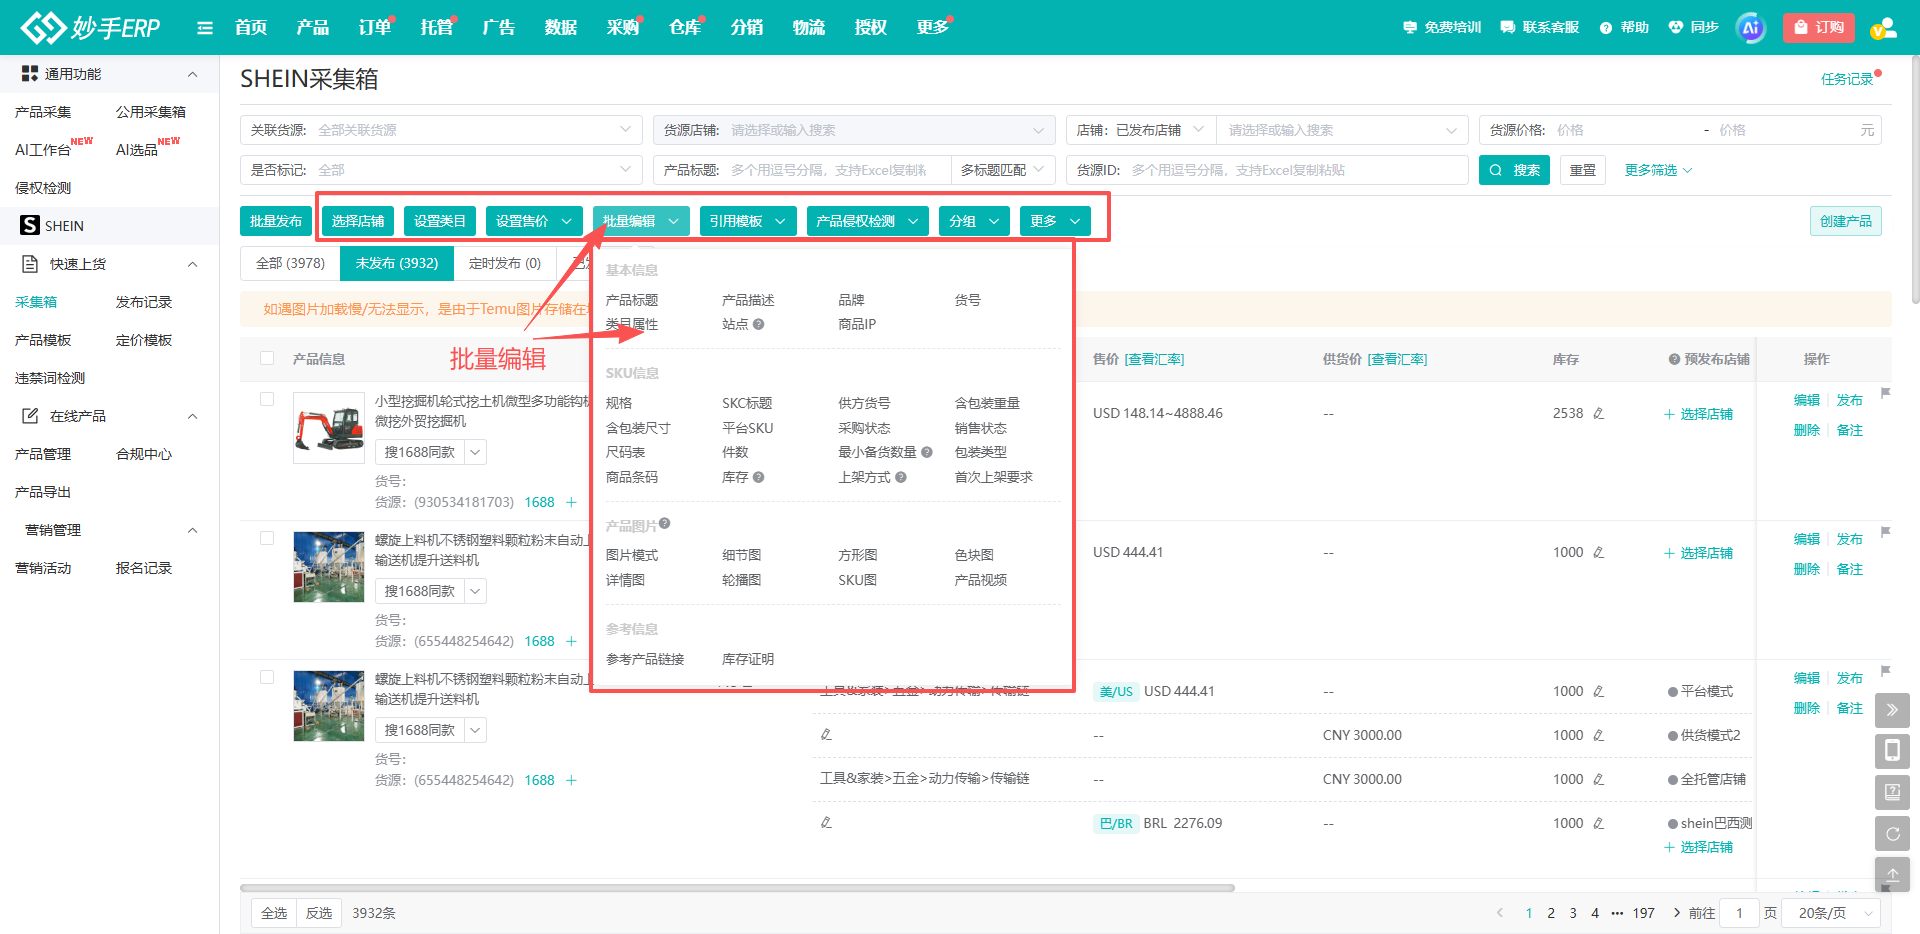Screen dimensions: 1920x934
Task: Switch to the 全部 (3978) tab
Action: click(x=291, y=263)
